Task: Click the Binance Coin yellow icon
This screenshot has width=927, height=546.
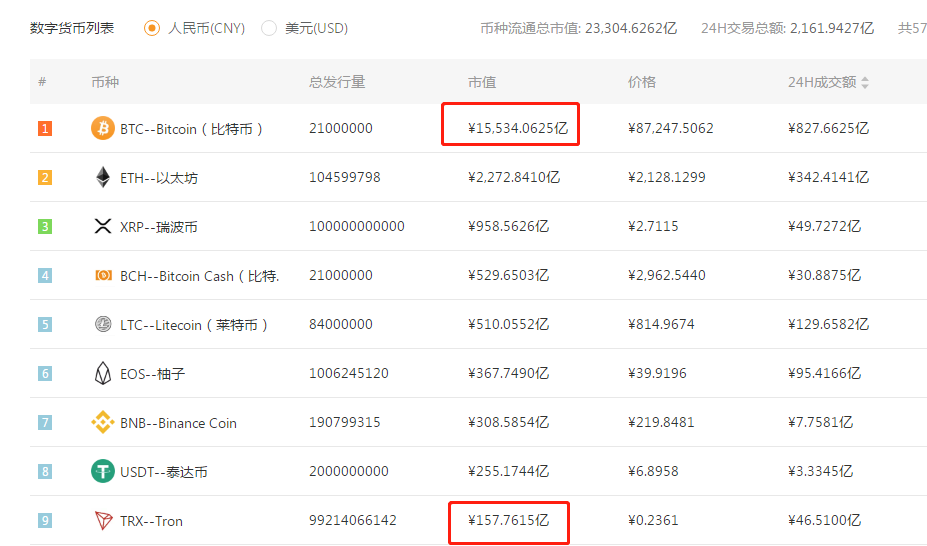Action: tap(103, 422)
